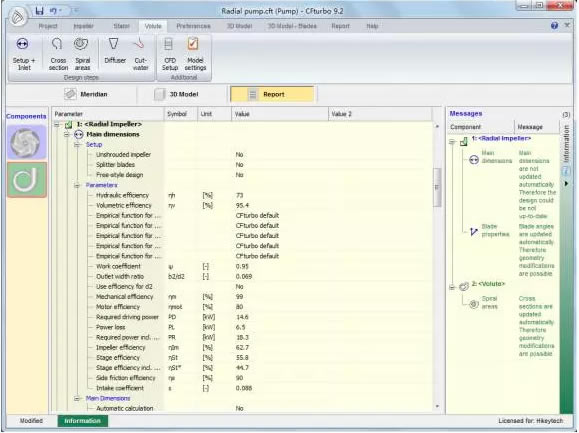Image resolution: width=579 pixels, height=433 pixels.
Task: Switch to the Meridian view
Action: point(87,94)
